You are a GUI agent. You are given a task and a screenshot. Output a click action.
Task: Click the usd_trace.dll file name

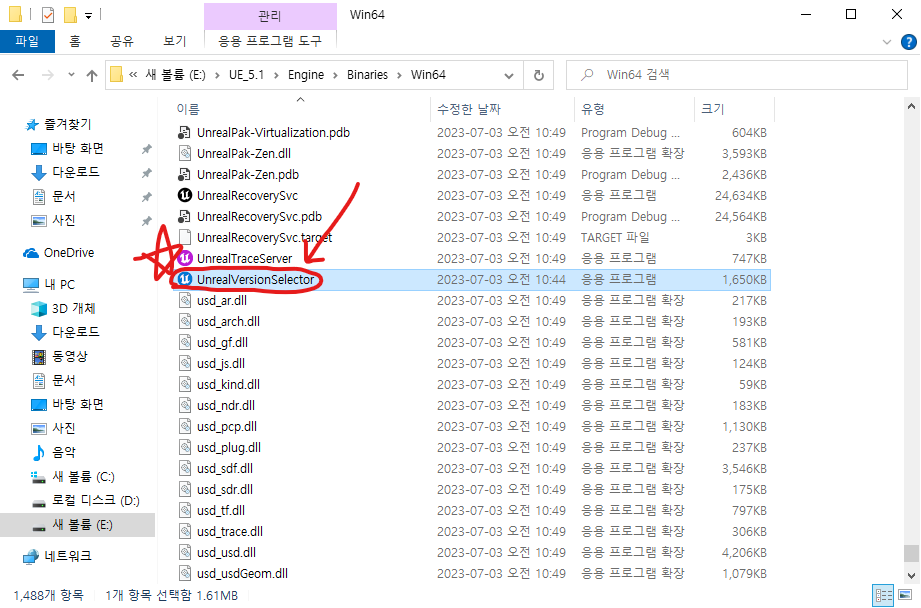(x=230, y=532)
